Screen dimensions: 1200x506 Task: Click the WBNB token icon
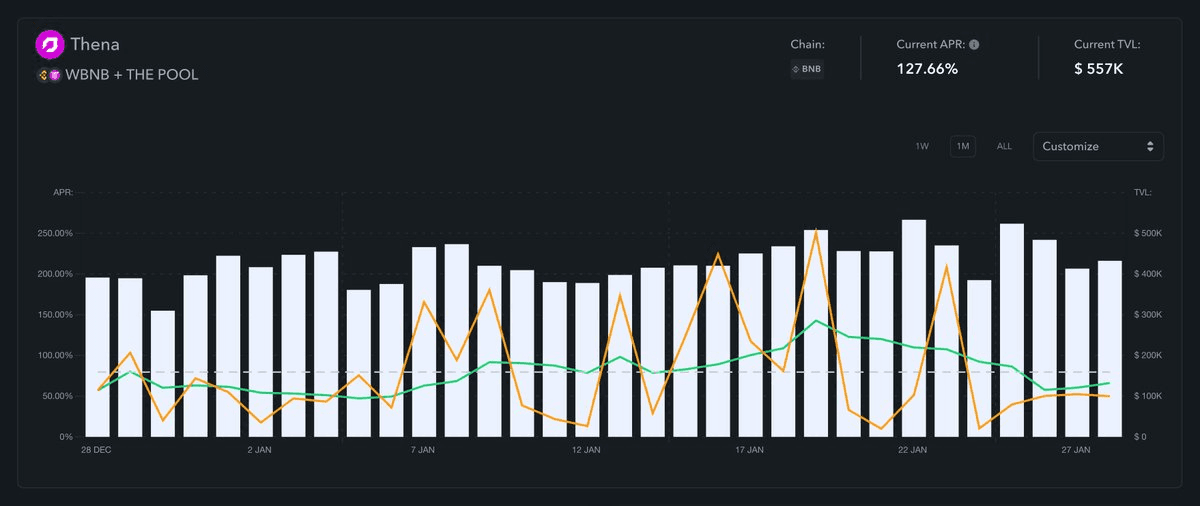pyautogui.click(x=42, y=75)
